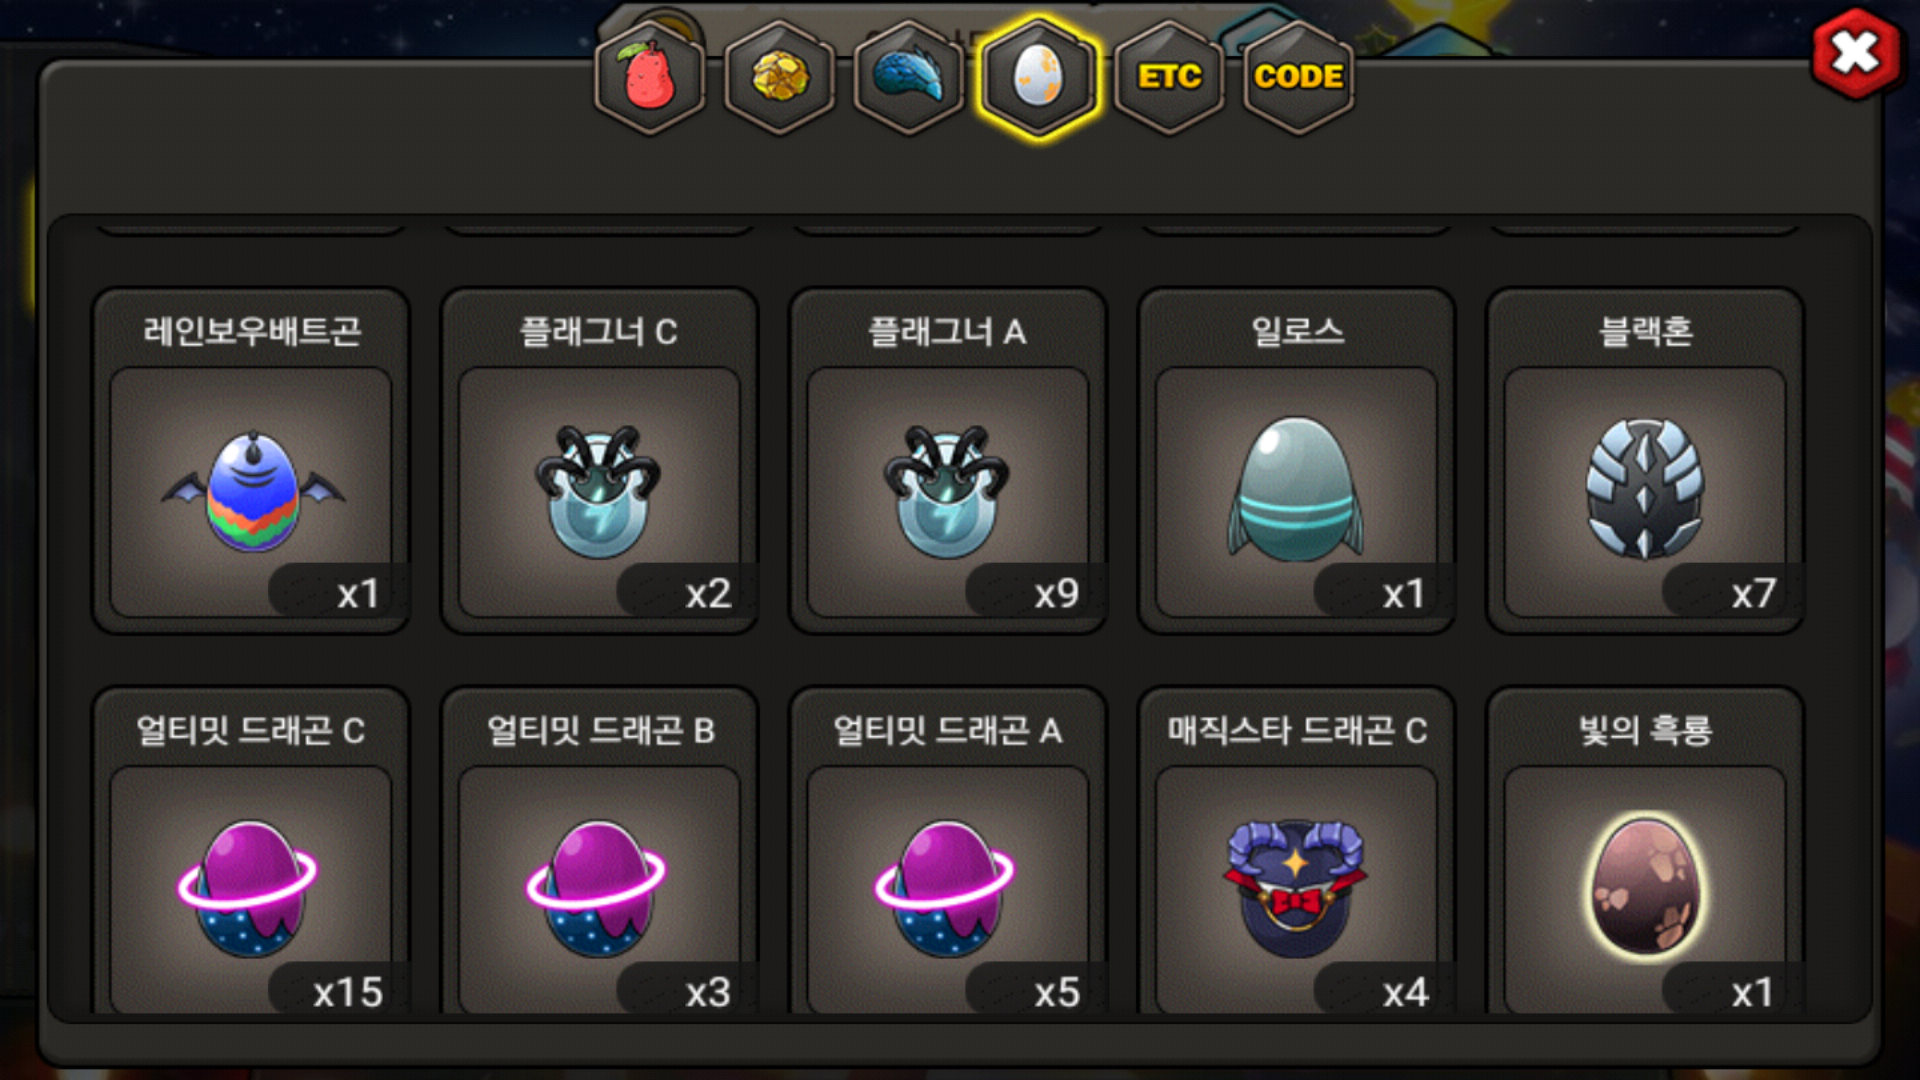The height and width of the screenshot is (1080, 1920).
Task: Pick the 얼티밋 드래곤 B egg
Action: 599,850
